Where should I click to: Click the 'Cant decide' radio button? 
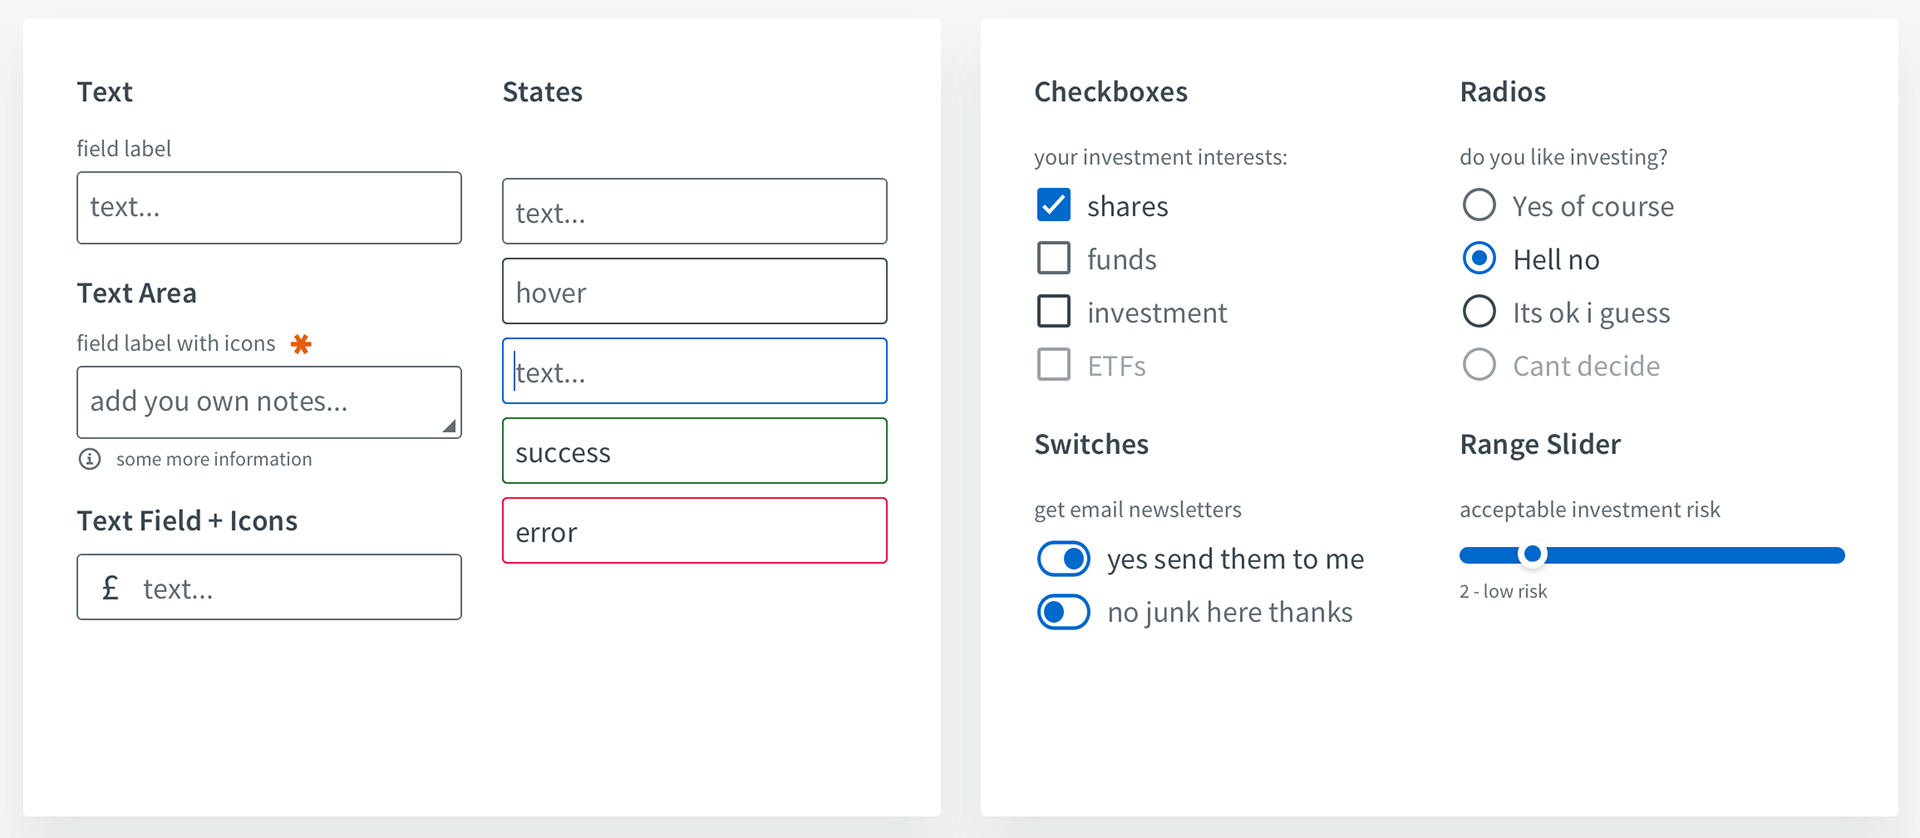(1479, 364)
